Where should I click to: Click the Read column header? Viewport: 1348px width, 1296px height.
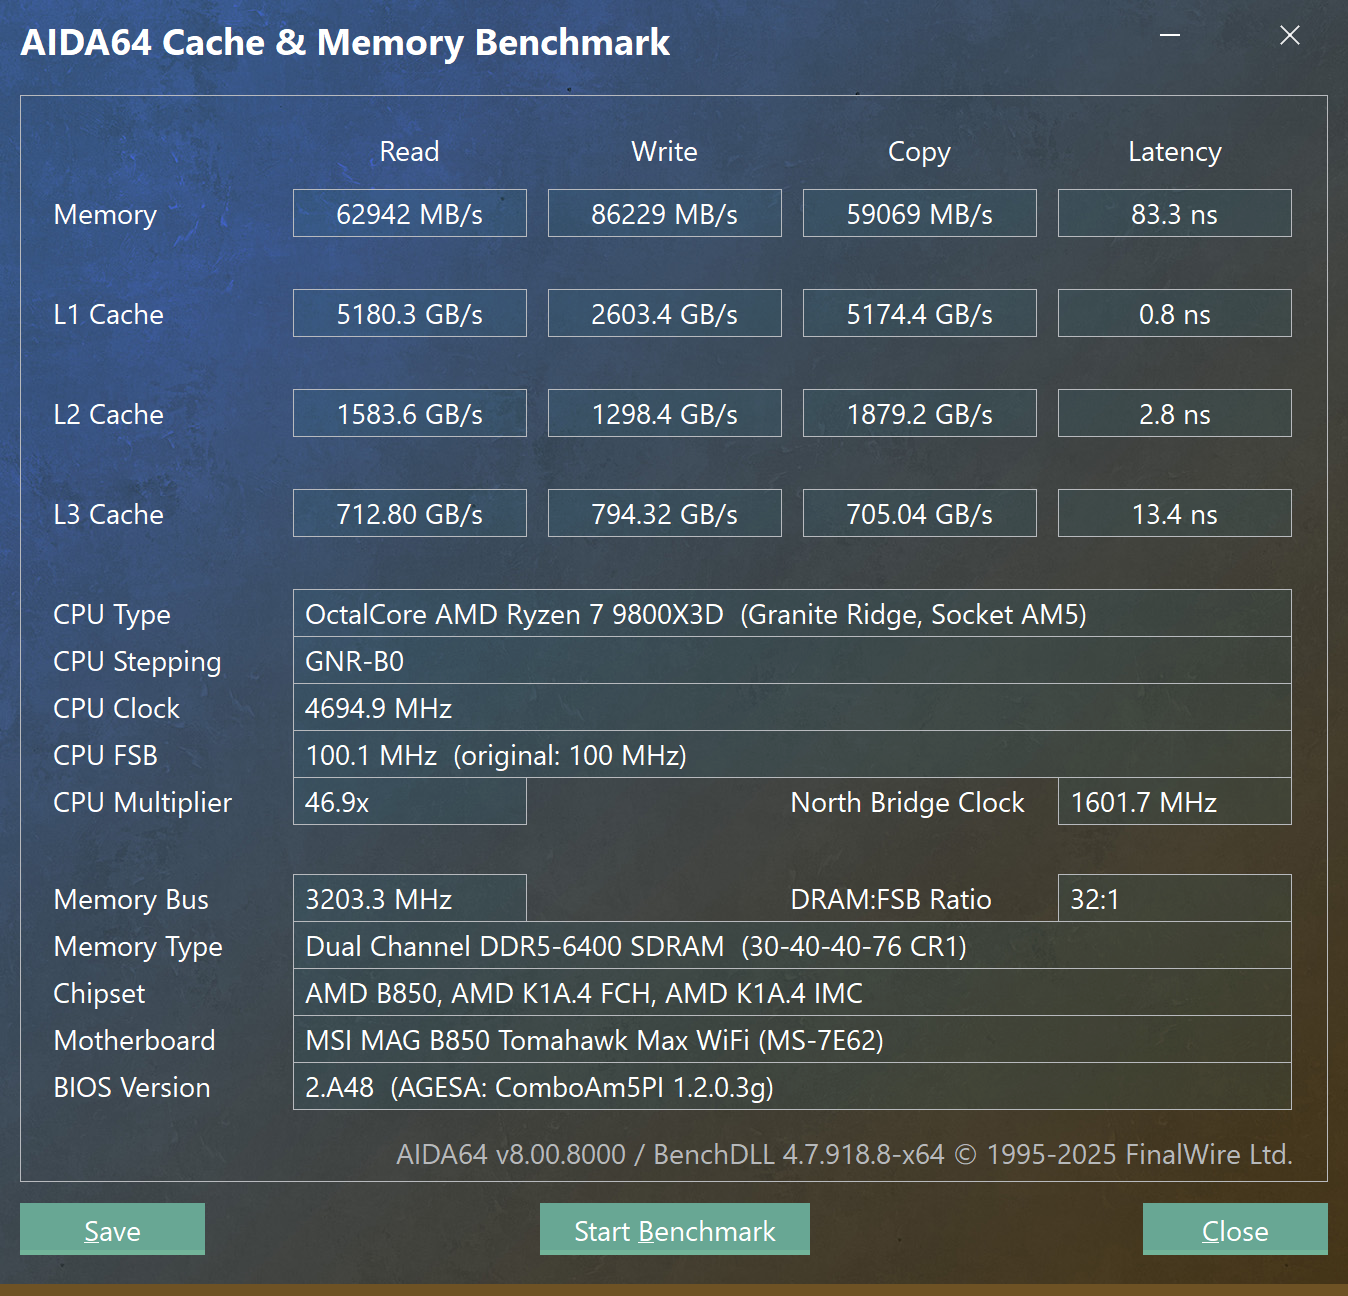(x=410, y=151)
